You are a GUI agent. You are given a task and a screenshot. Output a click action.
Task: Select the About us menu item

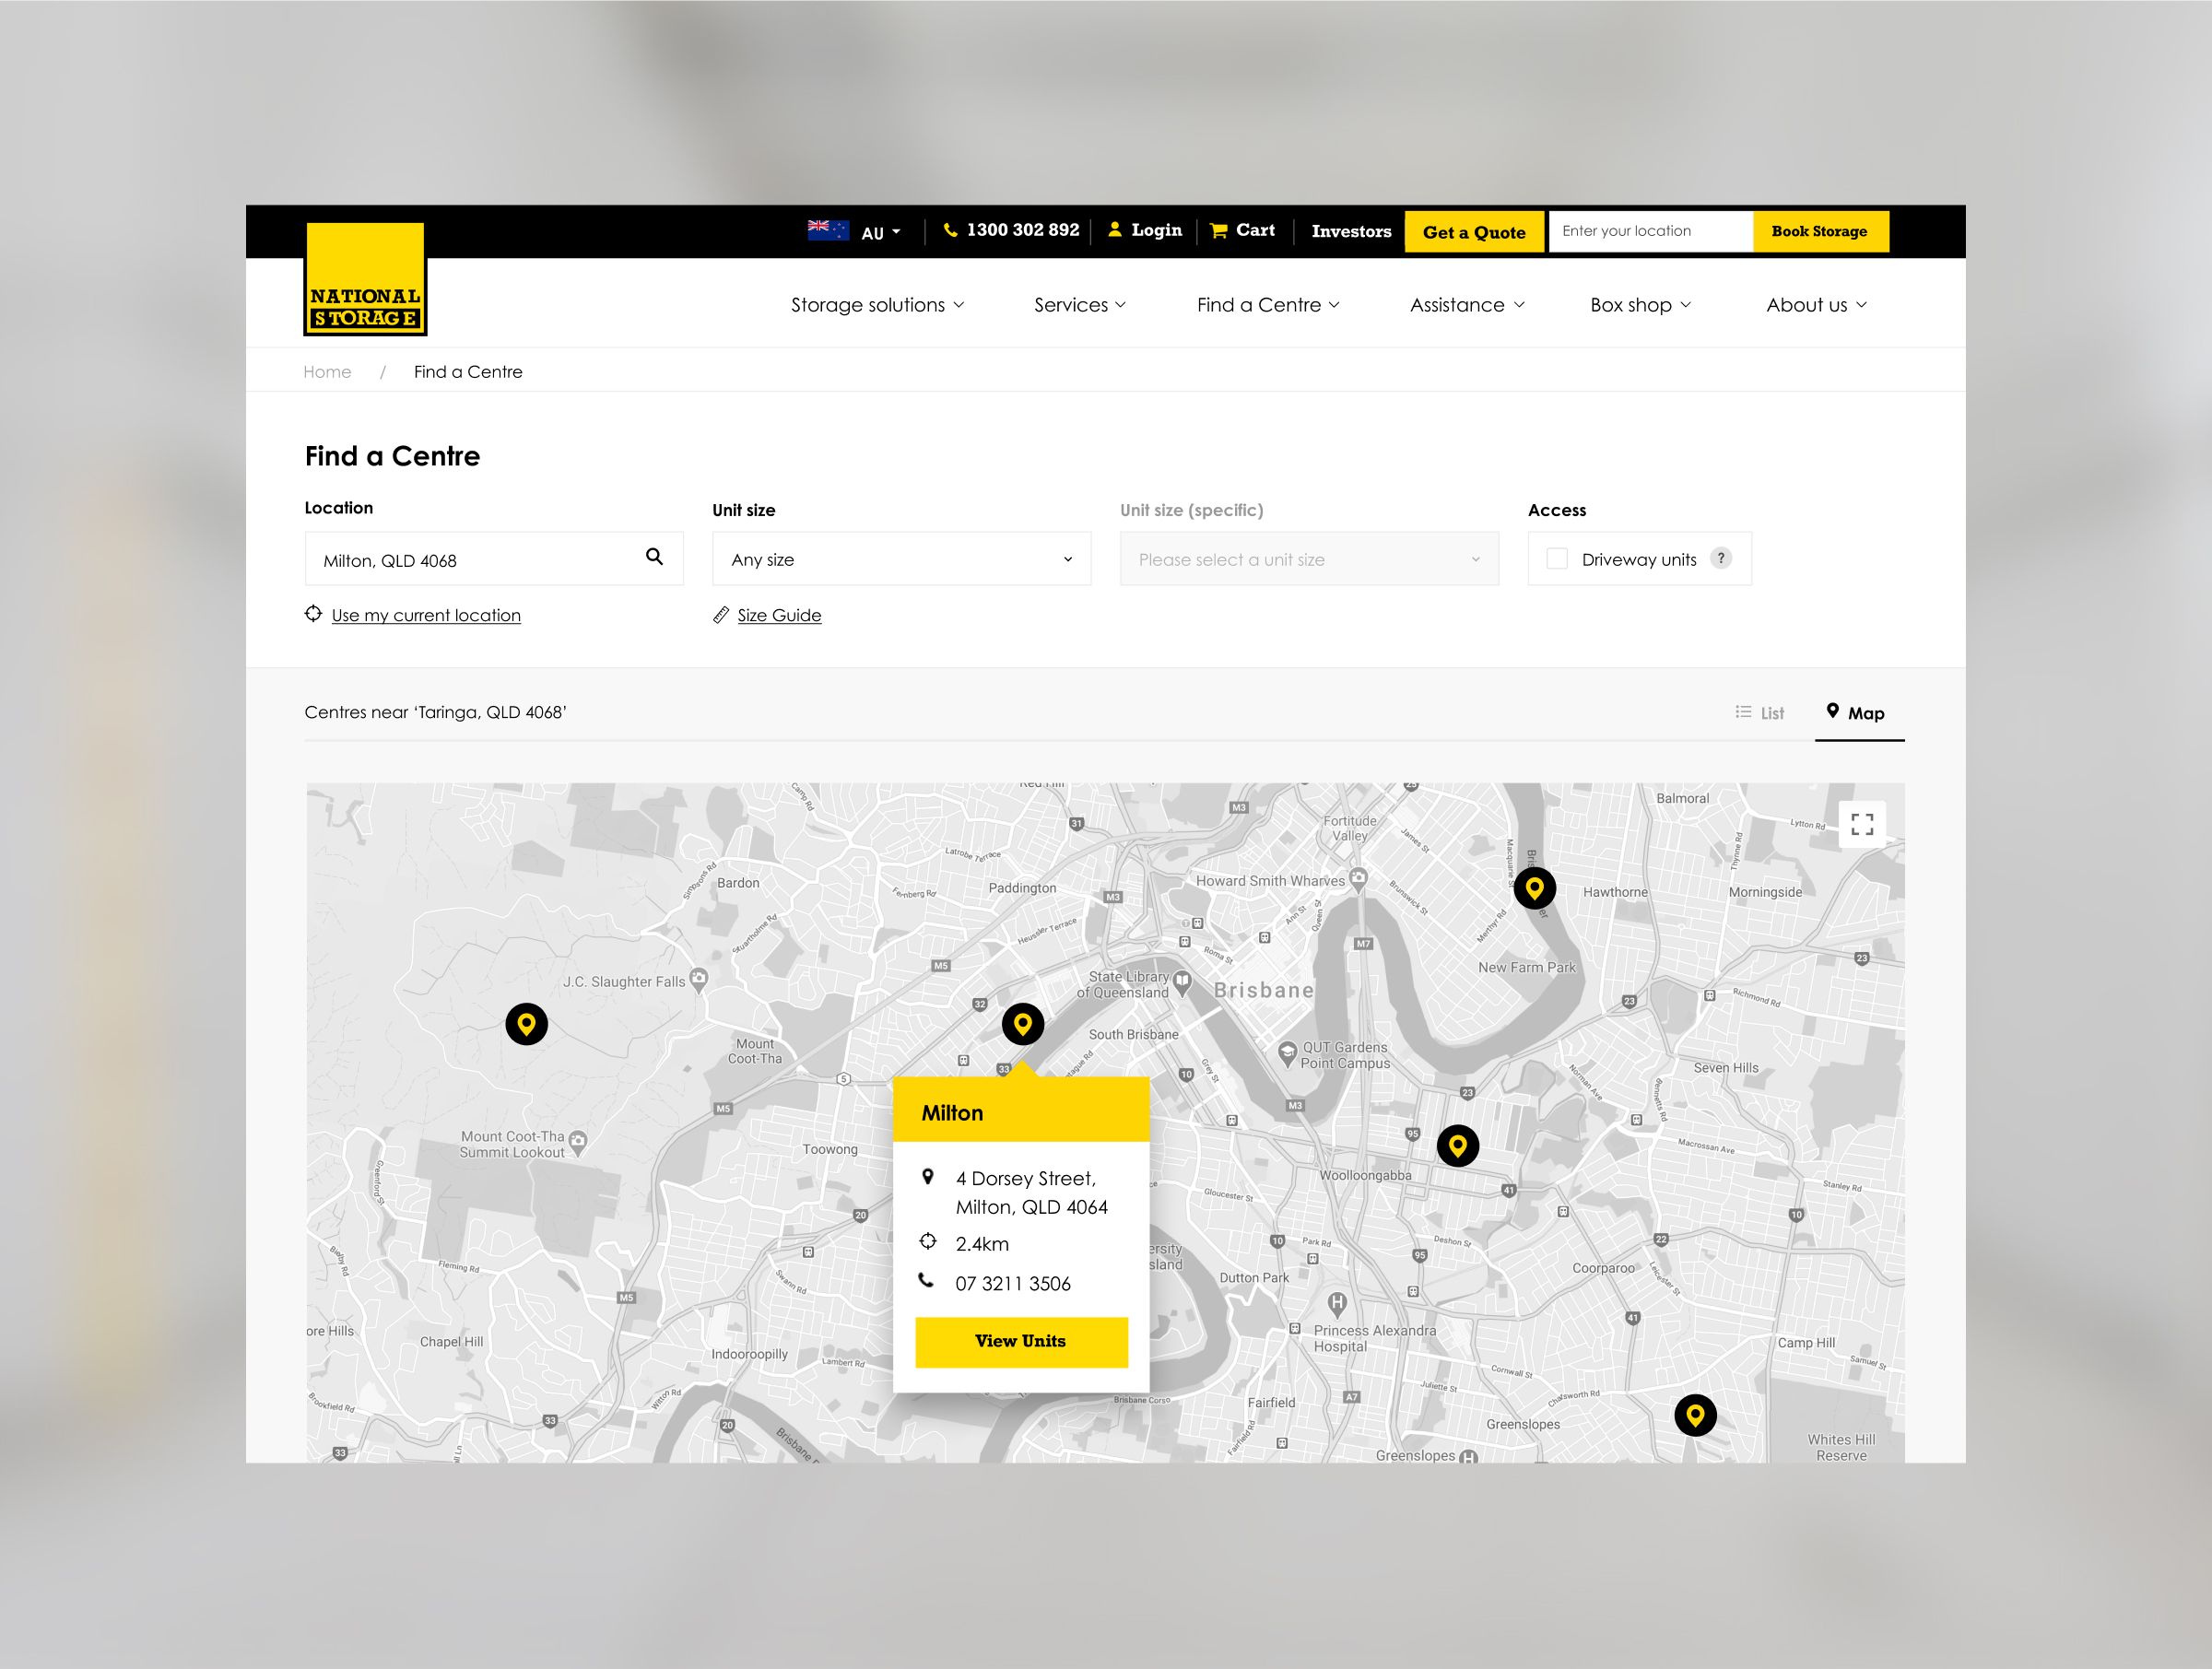pyautogui.click(x=1816, y=303)
